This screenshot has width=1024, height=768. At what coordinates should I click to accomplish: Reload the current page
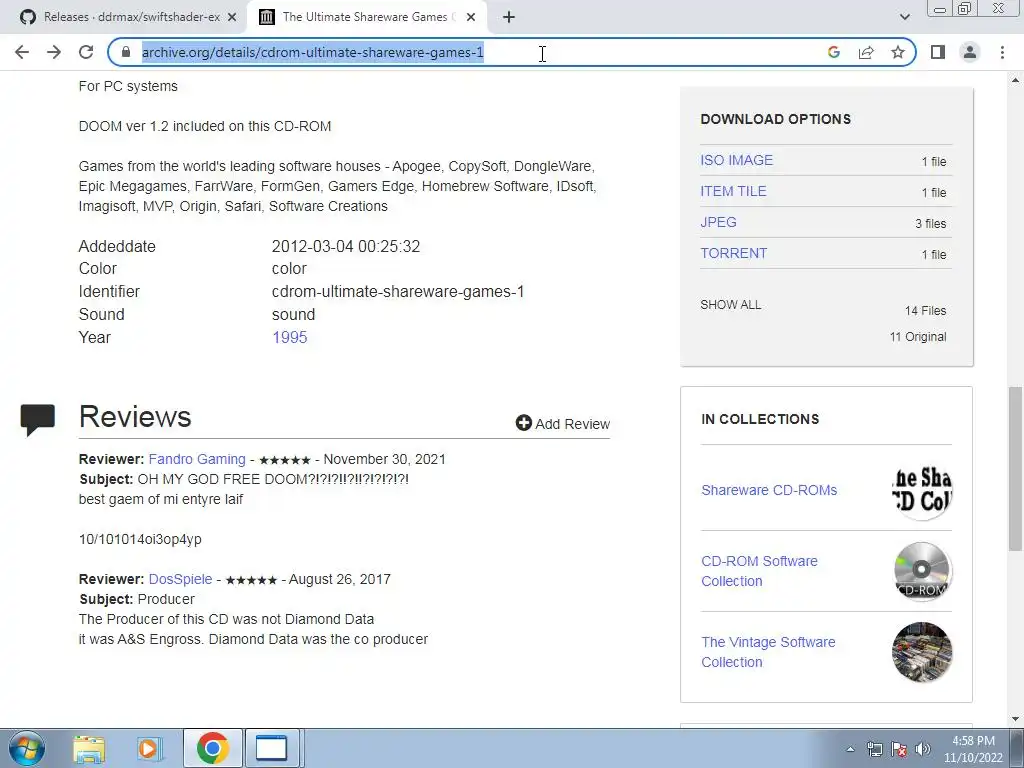(86, 52)
